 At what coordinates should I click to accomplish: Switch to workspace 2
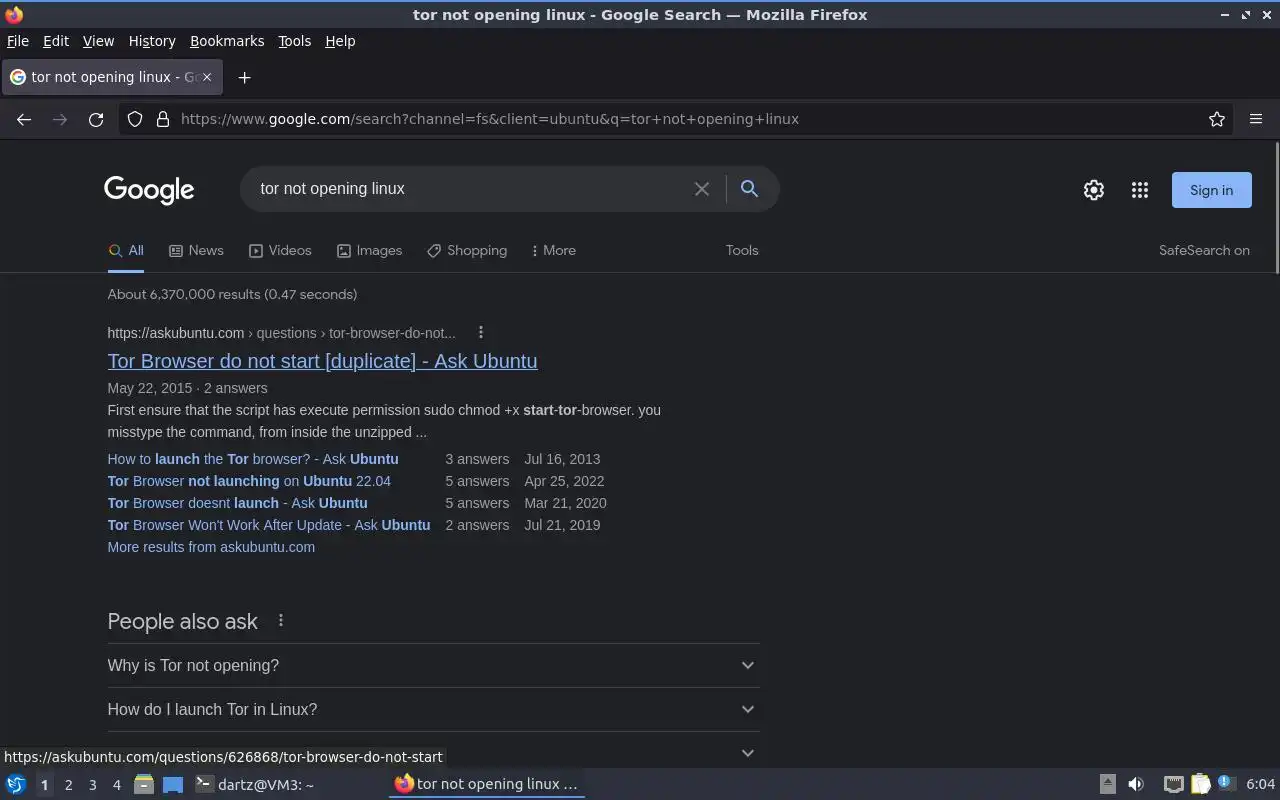68,785
